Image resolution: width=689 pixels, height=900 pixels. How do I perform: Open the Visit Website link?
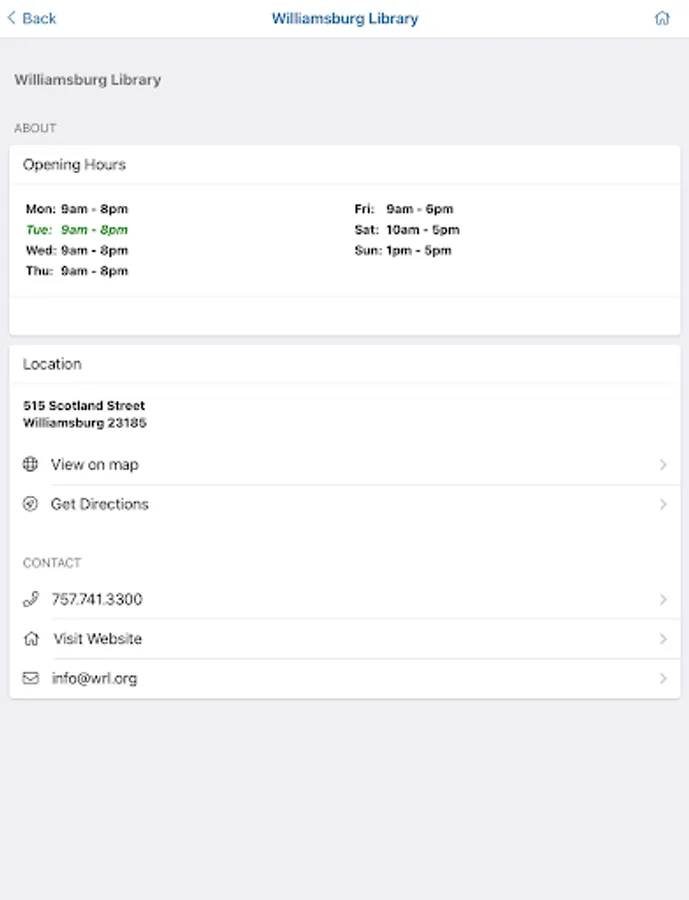[97, 638]
